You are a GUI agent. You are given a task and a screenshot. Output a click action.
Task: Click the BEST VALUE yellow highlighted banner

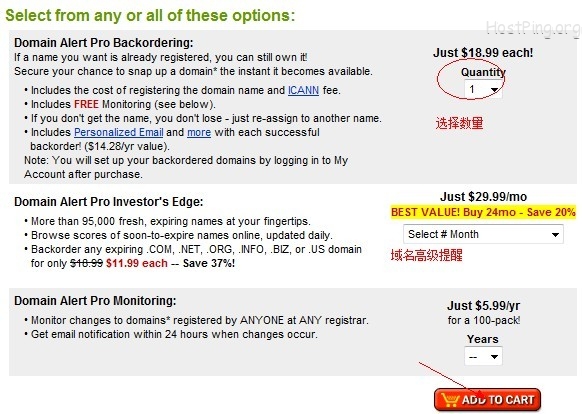click(483, 212)
